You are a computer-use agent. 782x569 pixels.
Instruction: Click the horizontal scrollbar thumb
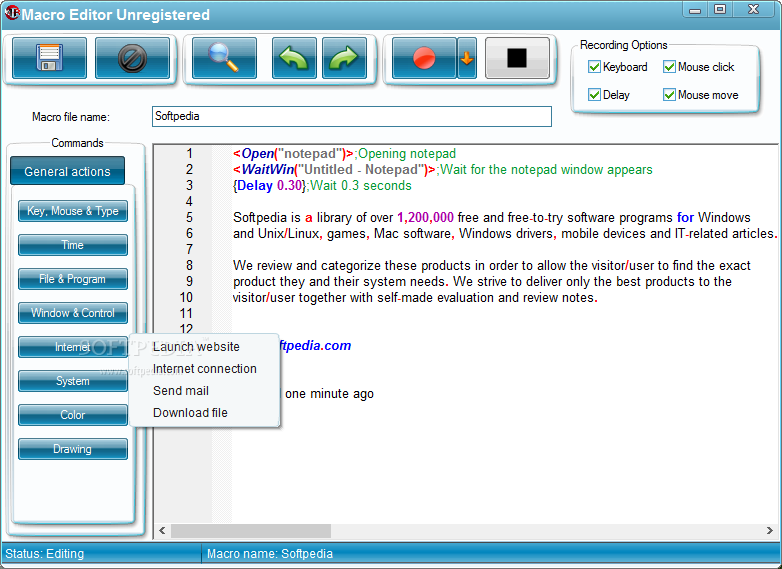tap(251, 531)
